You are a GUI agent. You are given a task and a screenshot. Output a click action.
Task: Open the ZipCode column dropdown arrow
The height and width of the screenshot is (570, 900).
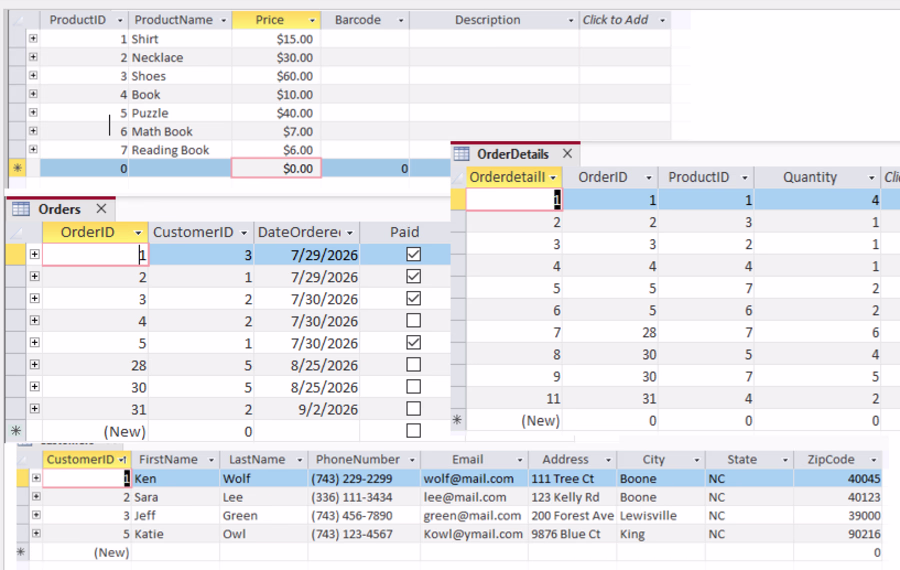coord(874,460)
